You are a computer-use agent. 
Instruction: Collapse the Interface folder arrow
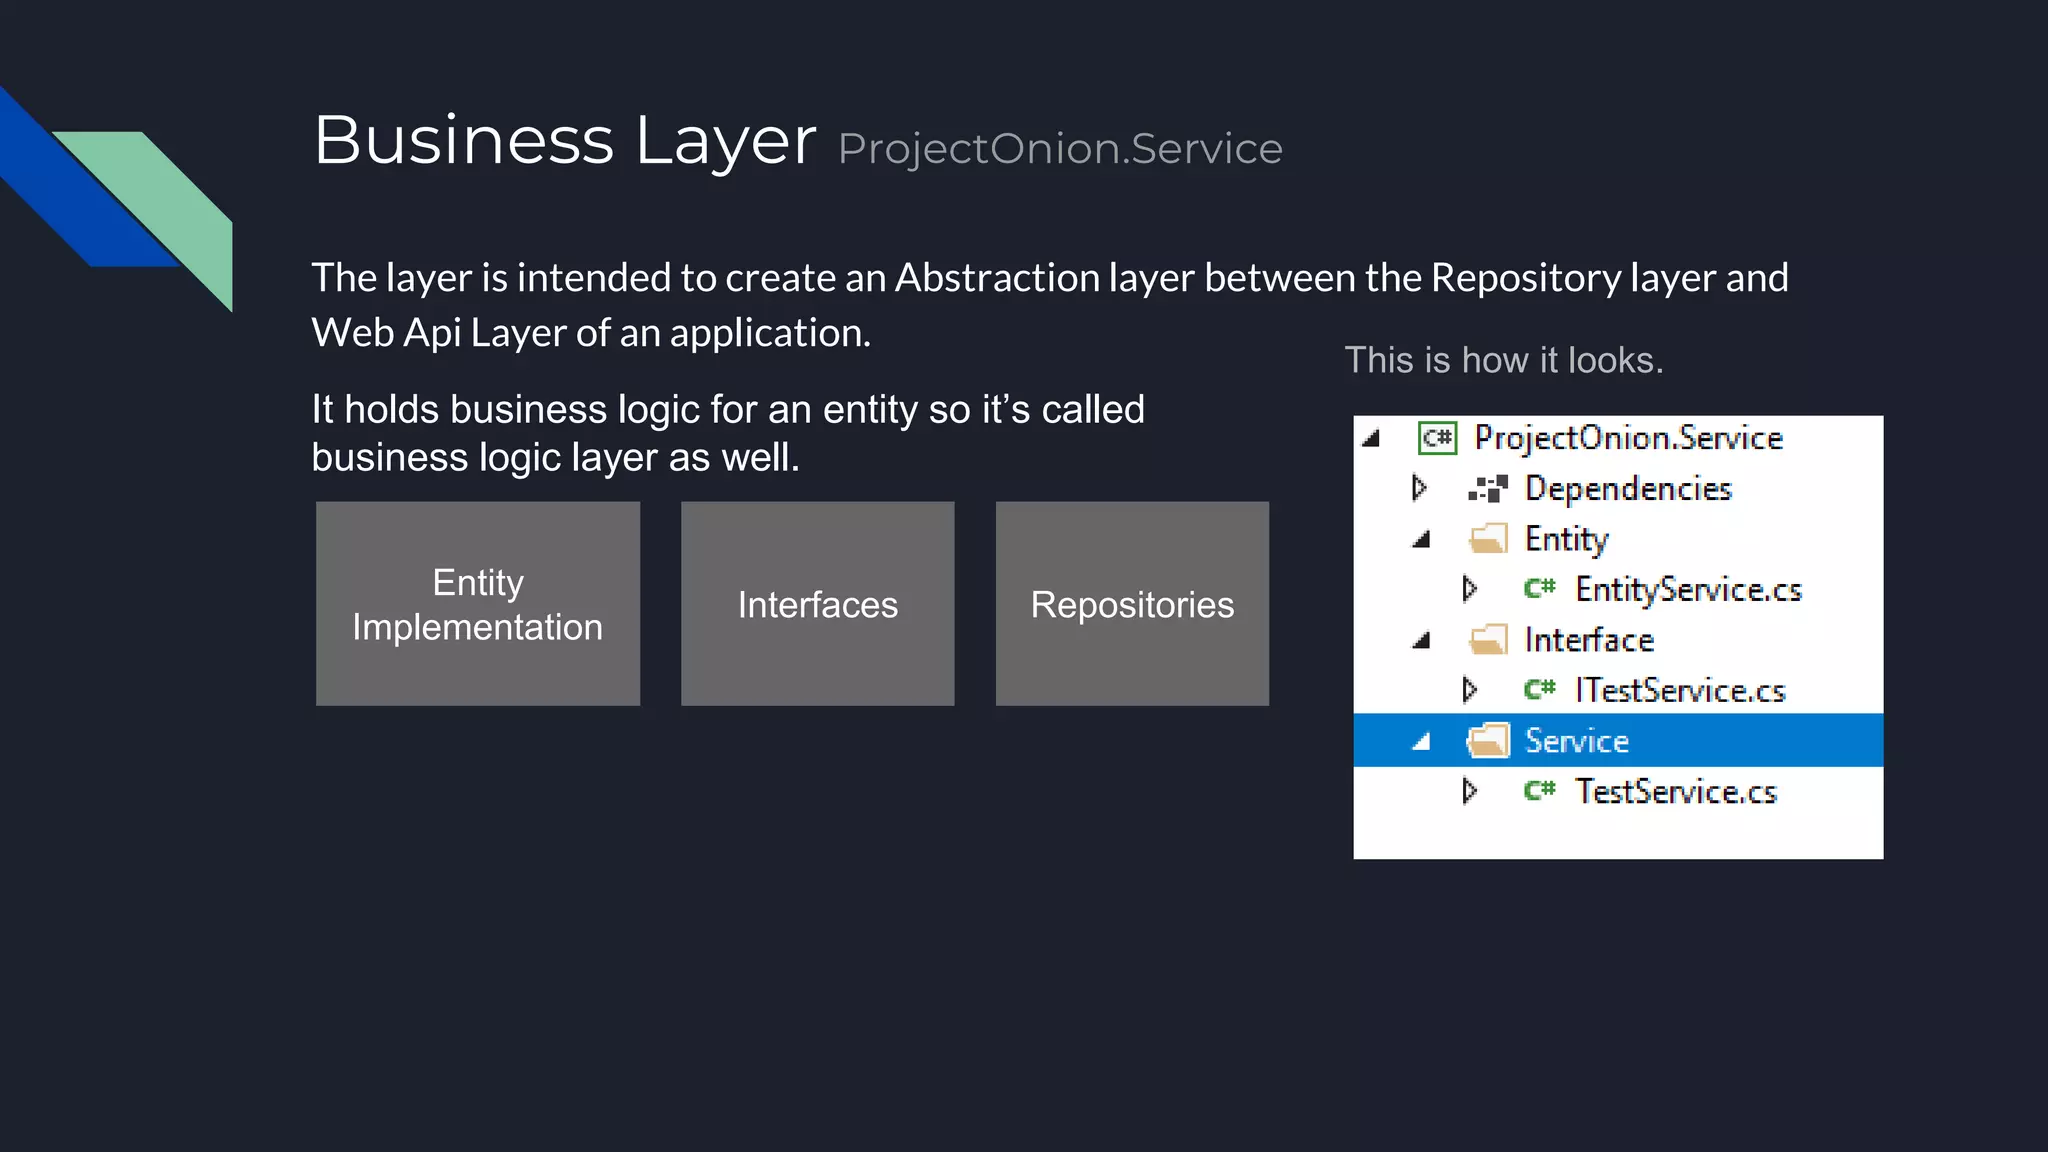pos(1421,641)
